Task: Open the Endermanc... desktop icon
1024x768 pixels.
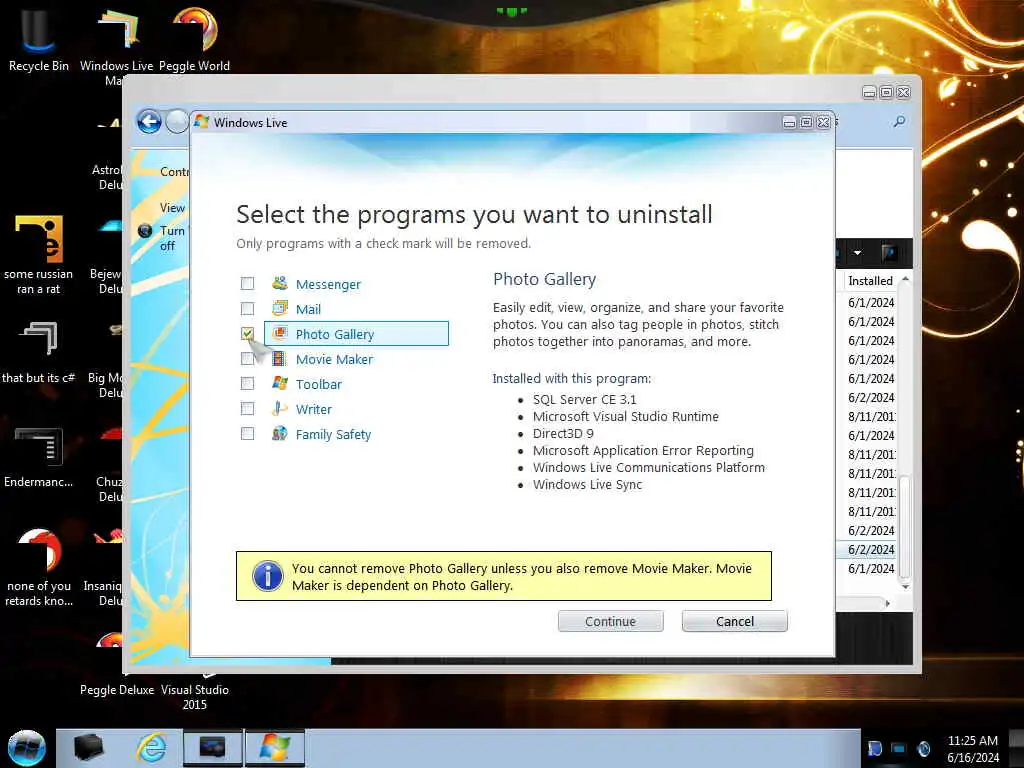Action: pos(39,457)
